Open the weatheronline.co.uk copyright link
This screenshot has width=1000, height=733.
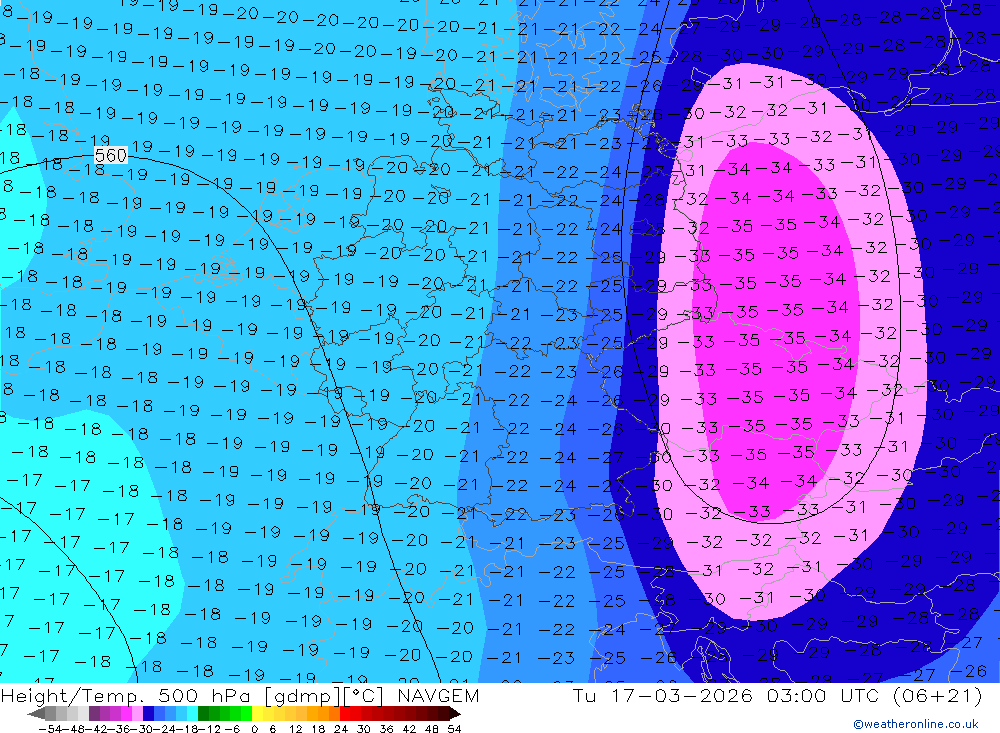916,724
